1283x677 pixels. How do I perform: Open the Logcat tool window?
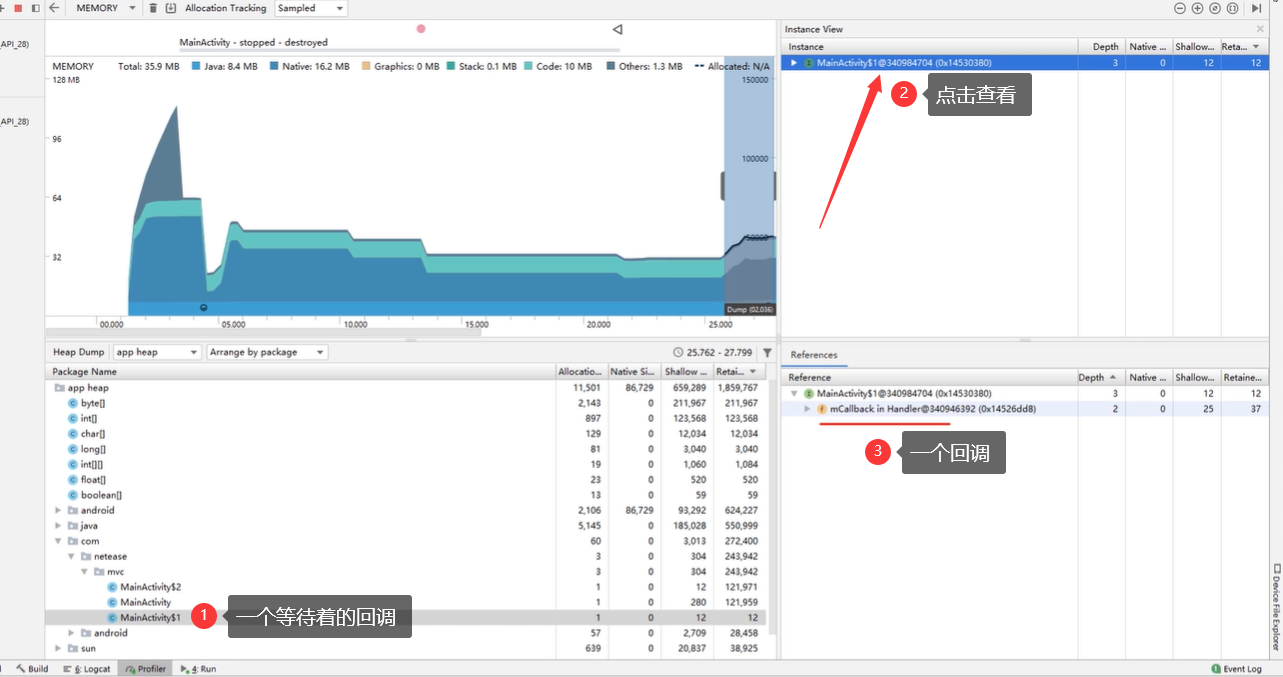pyautogui.click(x=86, y=669)
